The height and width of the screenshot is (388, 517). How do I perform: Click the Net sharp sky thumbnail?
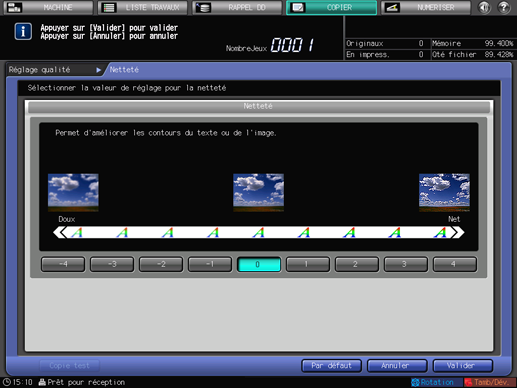pos(444,192)
